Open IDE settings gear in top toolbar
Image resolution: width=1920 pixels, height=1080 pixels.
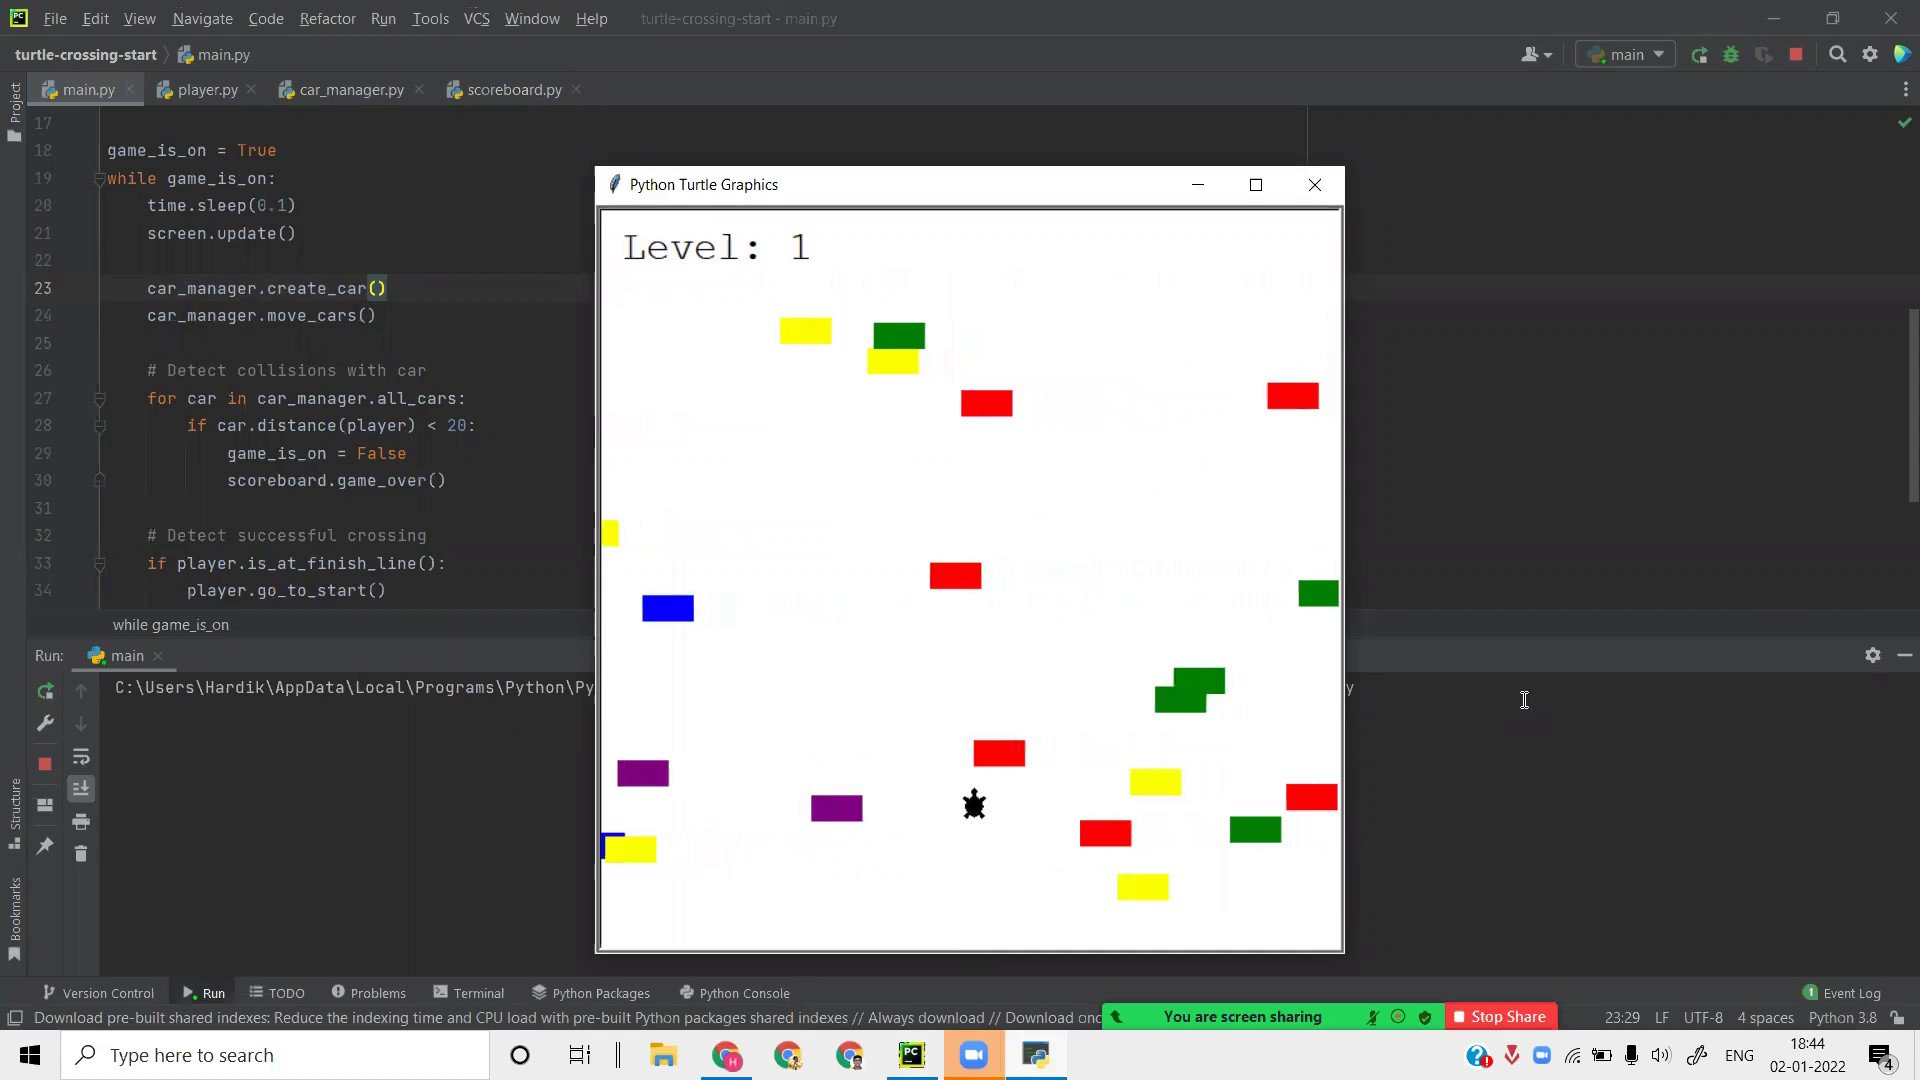coord(1870,55)
